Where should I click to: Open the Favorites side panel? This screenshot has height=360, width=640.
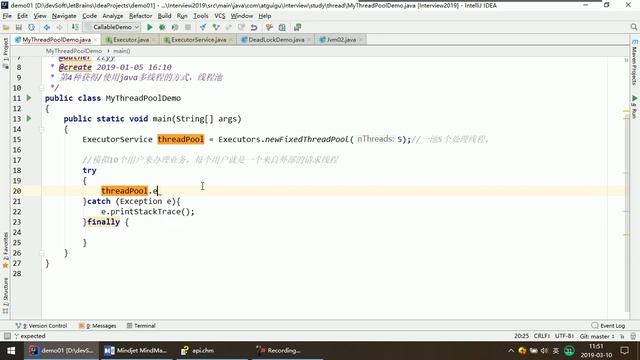pyautogui.click(x=5, y=250)
